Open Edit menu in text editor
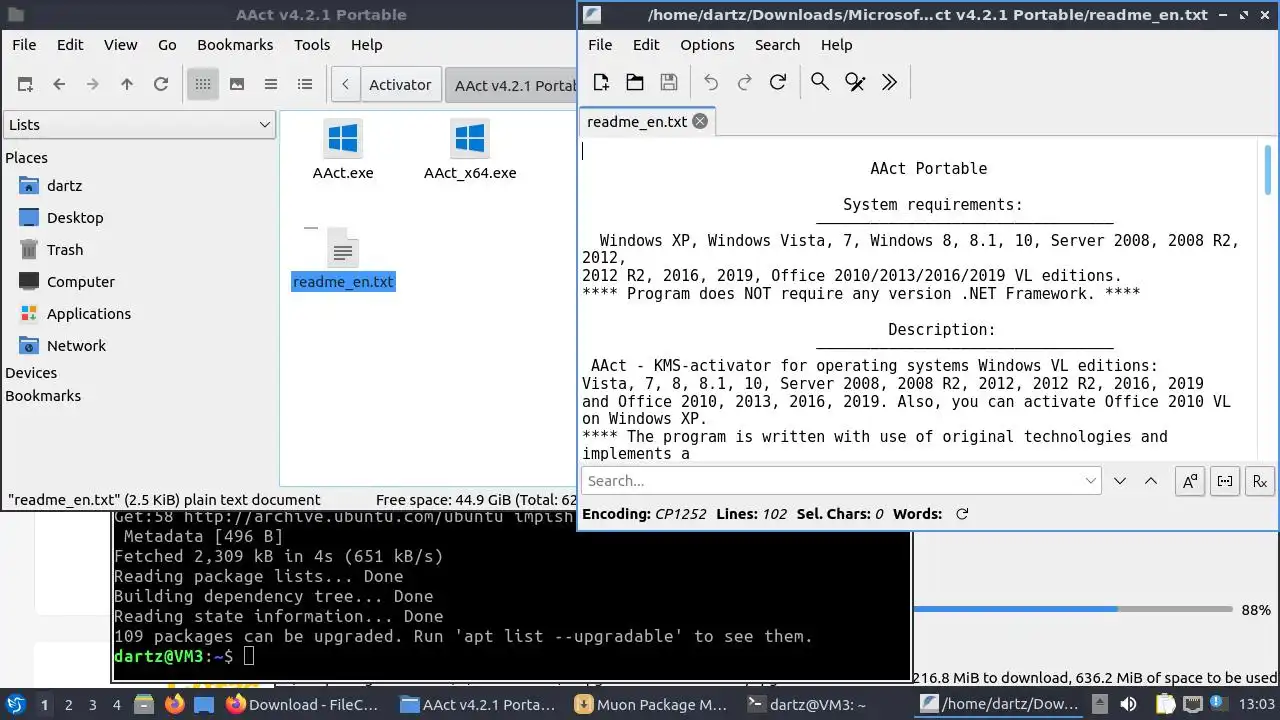The height and width of the screenshot is (720, 1280). click(x=646, y=45)
